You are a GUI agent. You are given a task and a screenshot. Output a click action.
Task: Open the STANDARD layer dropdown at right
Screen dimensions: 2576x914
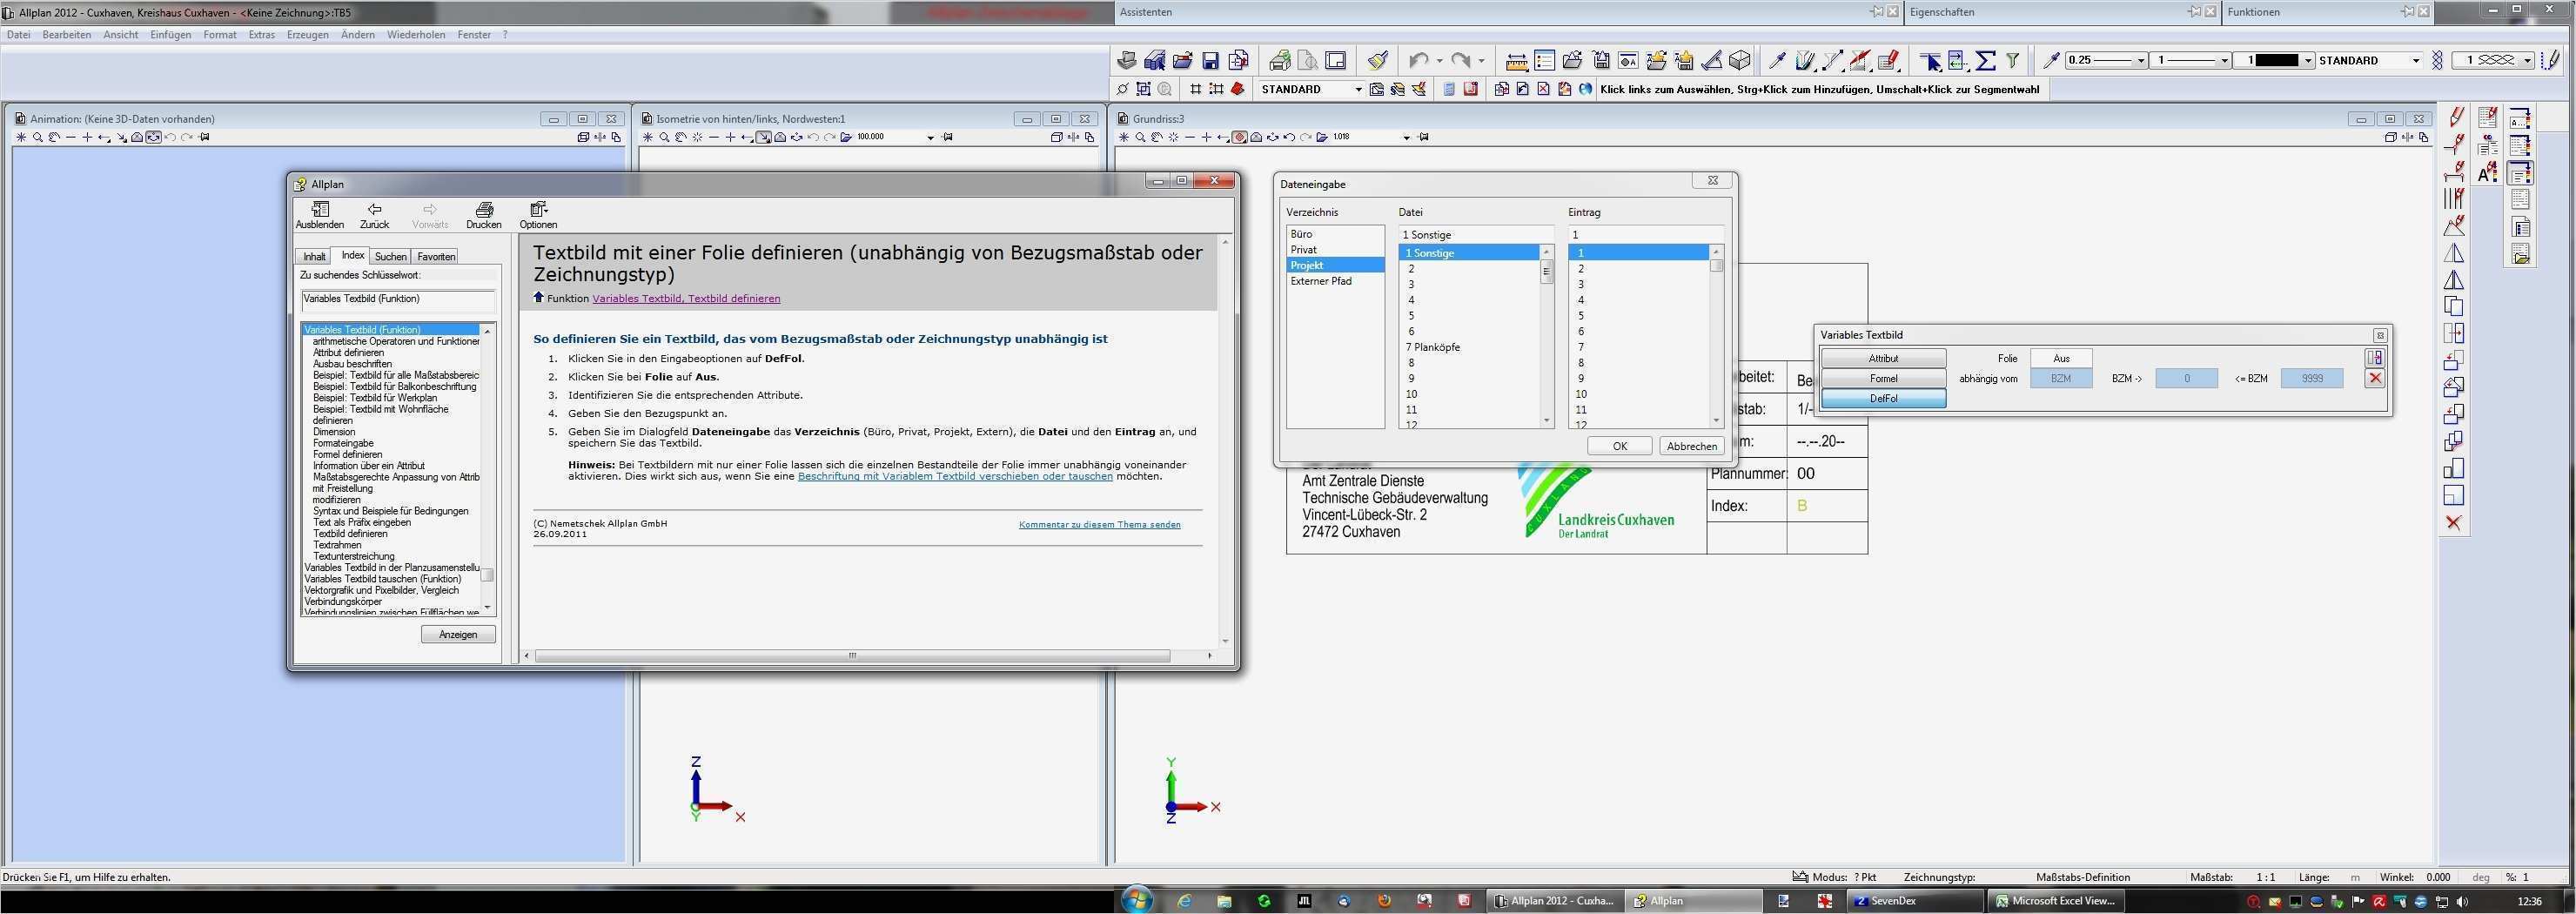pyautogui.click(x=2416, y=61)
